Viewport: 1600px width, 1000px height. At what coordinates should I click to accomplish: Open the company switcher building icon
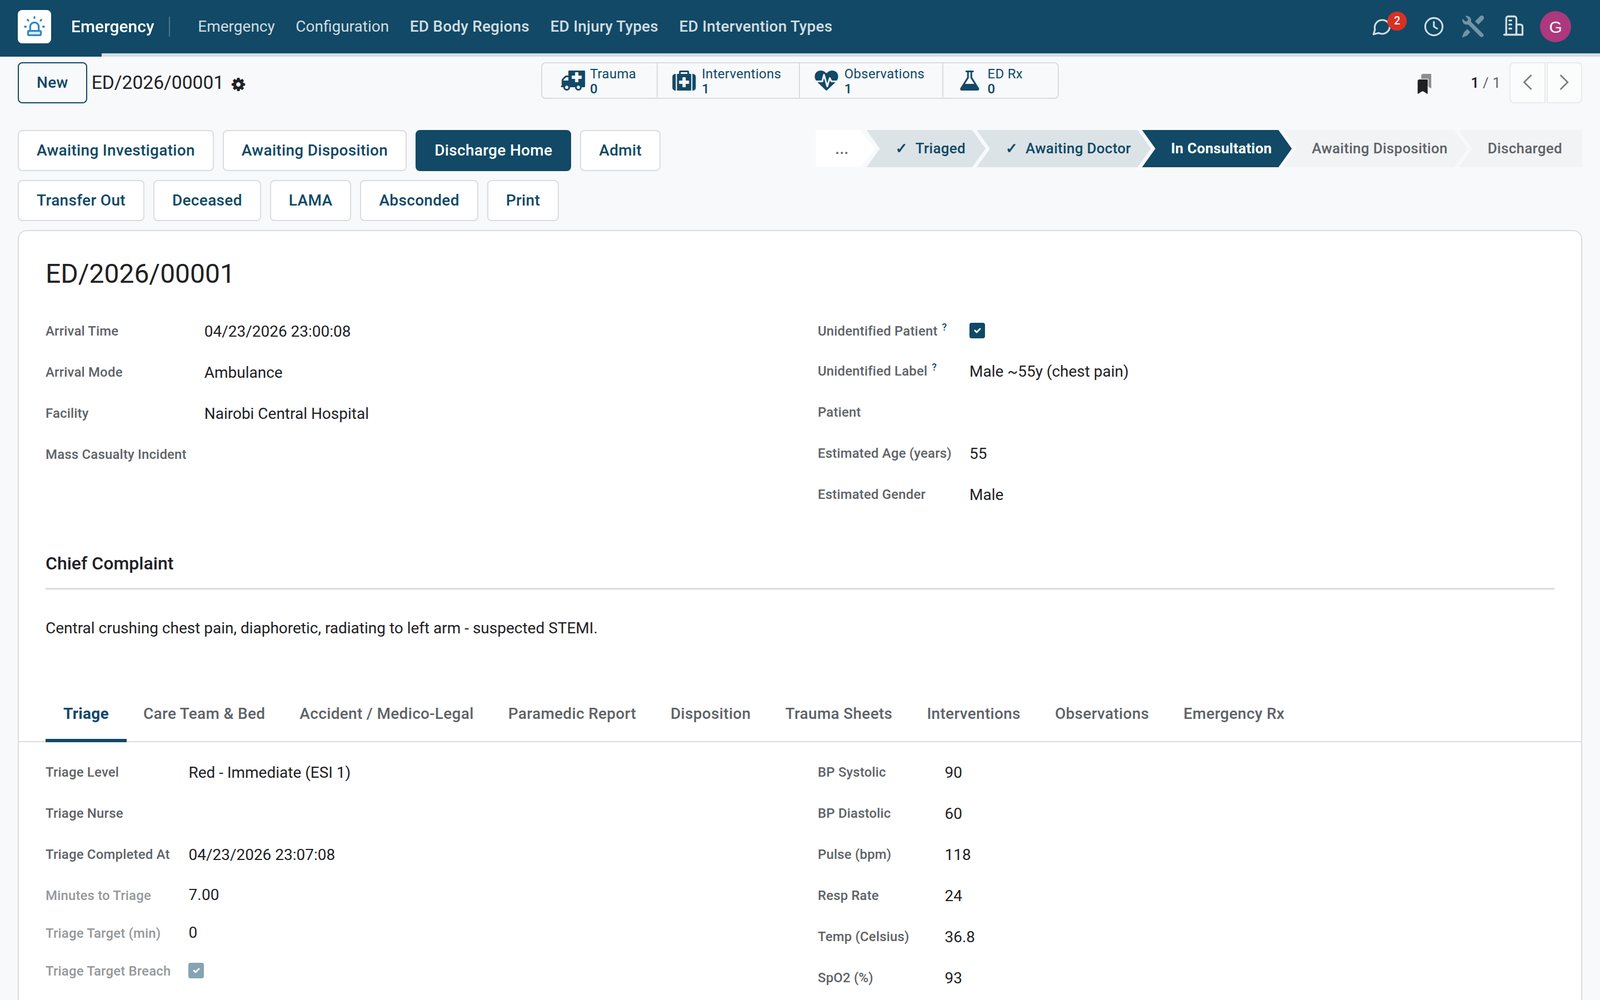coord(1513,27)
